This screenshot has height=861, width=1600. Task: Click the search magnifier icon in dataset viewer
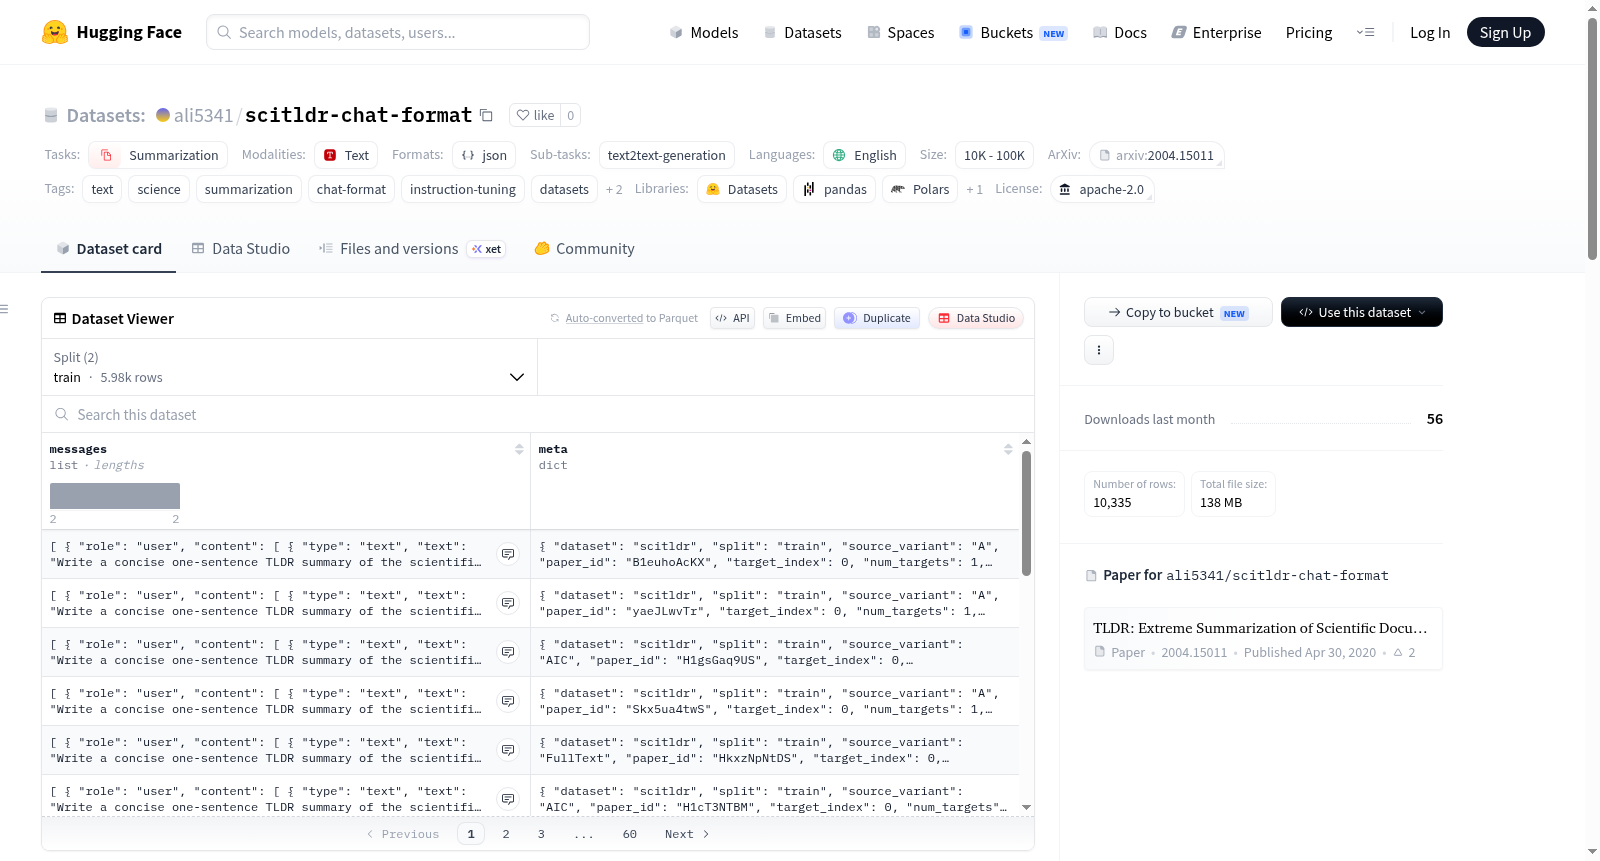pos(62,414)
